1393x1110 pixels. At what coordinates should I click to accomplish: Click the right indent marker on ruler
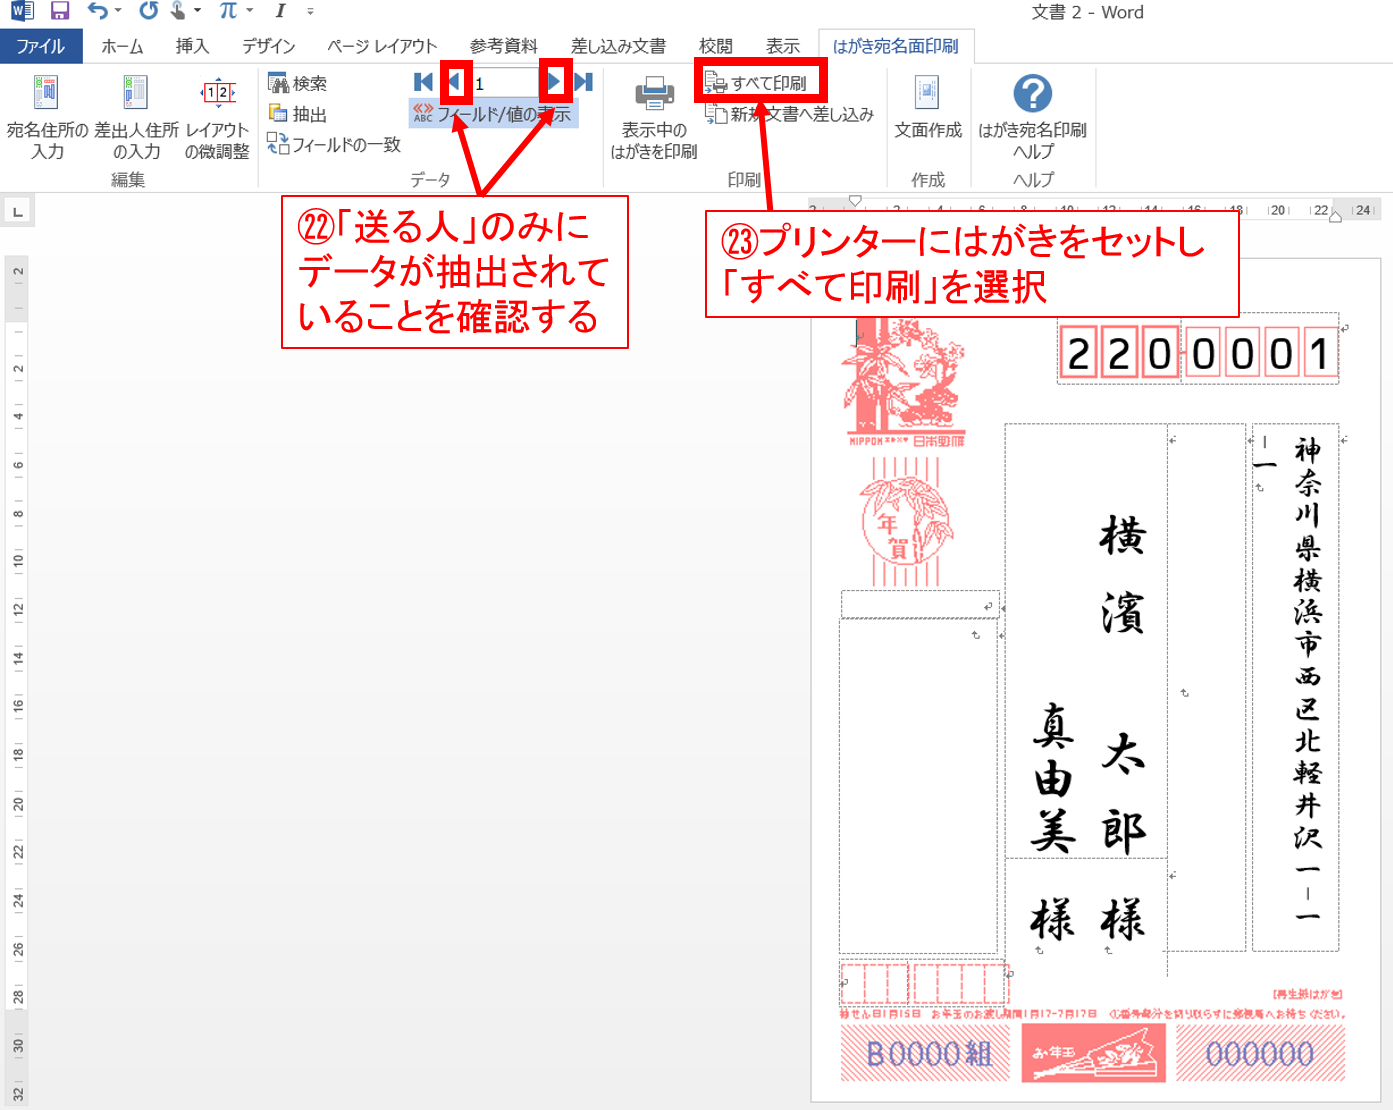pyautogui.click(x=1335, y=216)
